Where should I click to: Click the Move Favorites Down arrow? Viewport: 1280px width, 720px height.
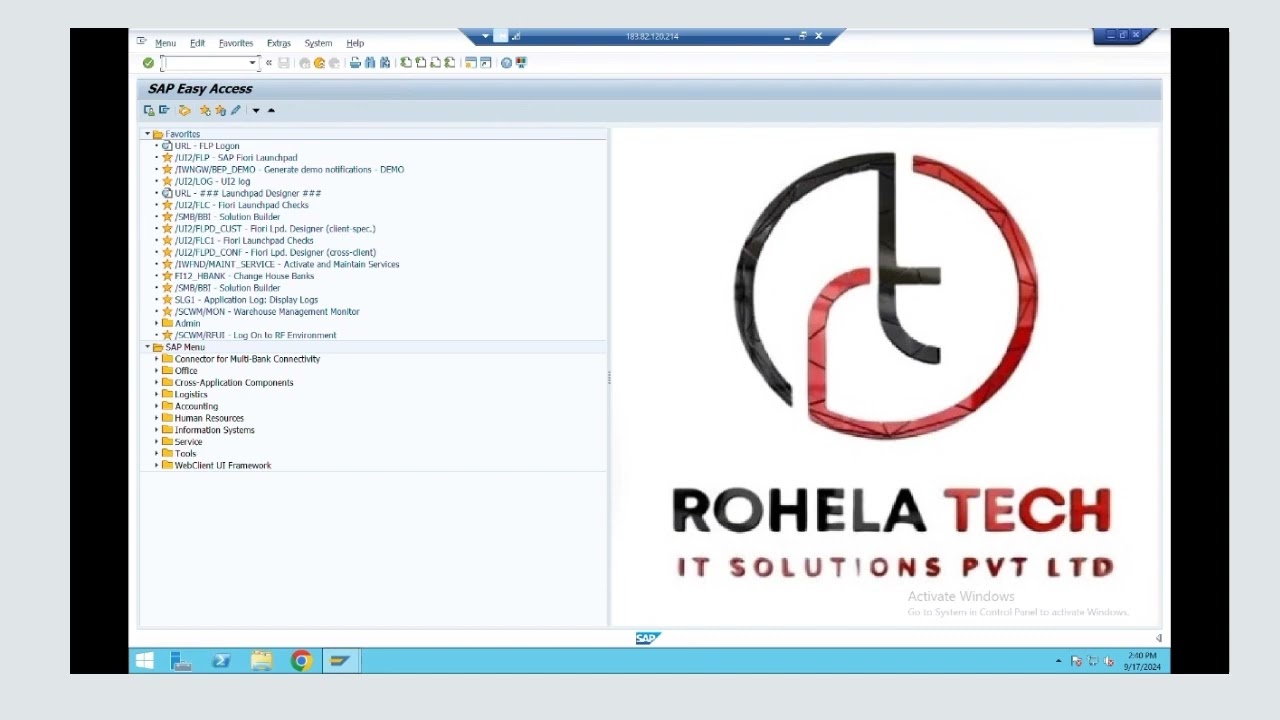(256, 111)
